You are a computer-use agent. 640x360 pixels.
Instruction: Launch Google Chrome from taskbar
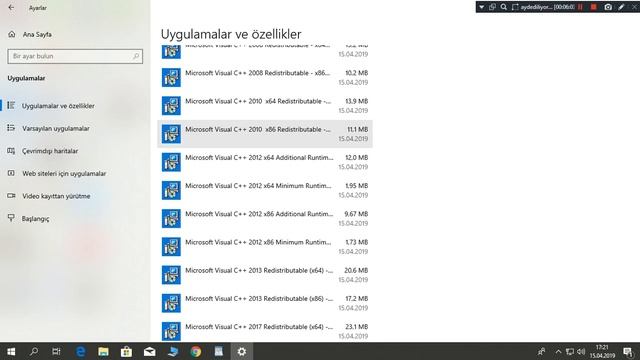[x=196, y=351]
